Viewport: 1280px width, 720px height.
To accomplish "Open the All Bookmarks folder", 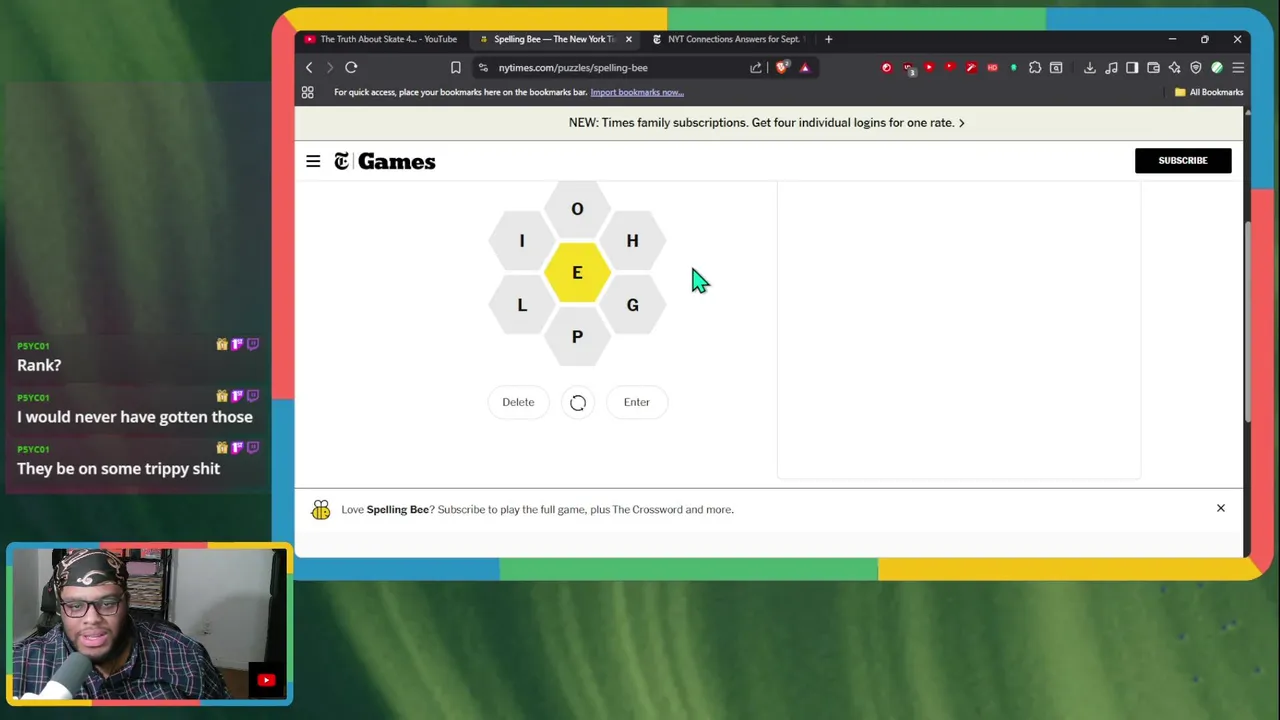I will click(1209, 92).
